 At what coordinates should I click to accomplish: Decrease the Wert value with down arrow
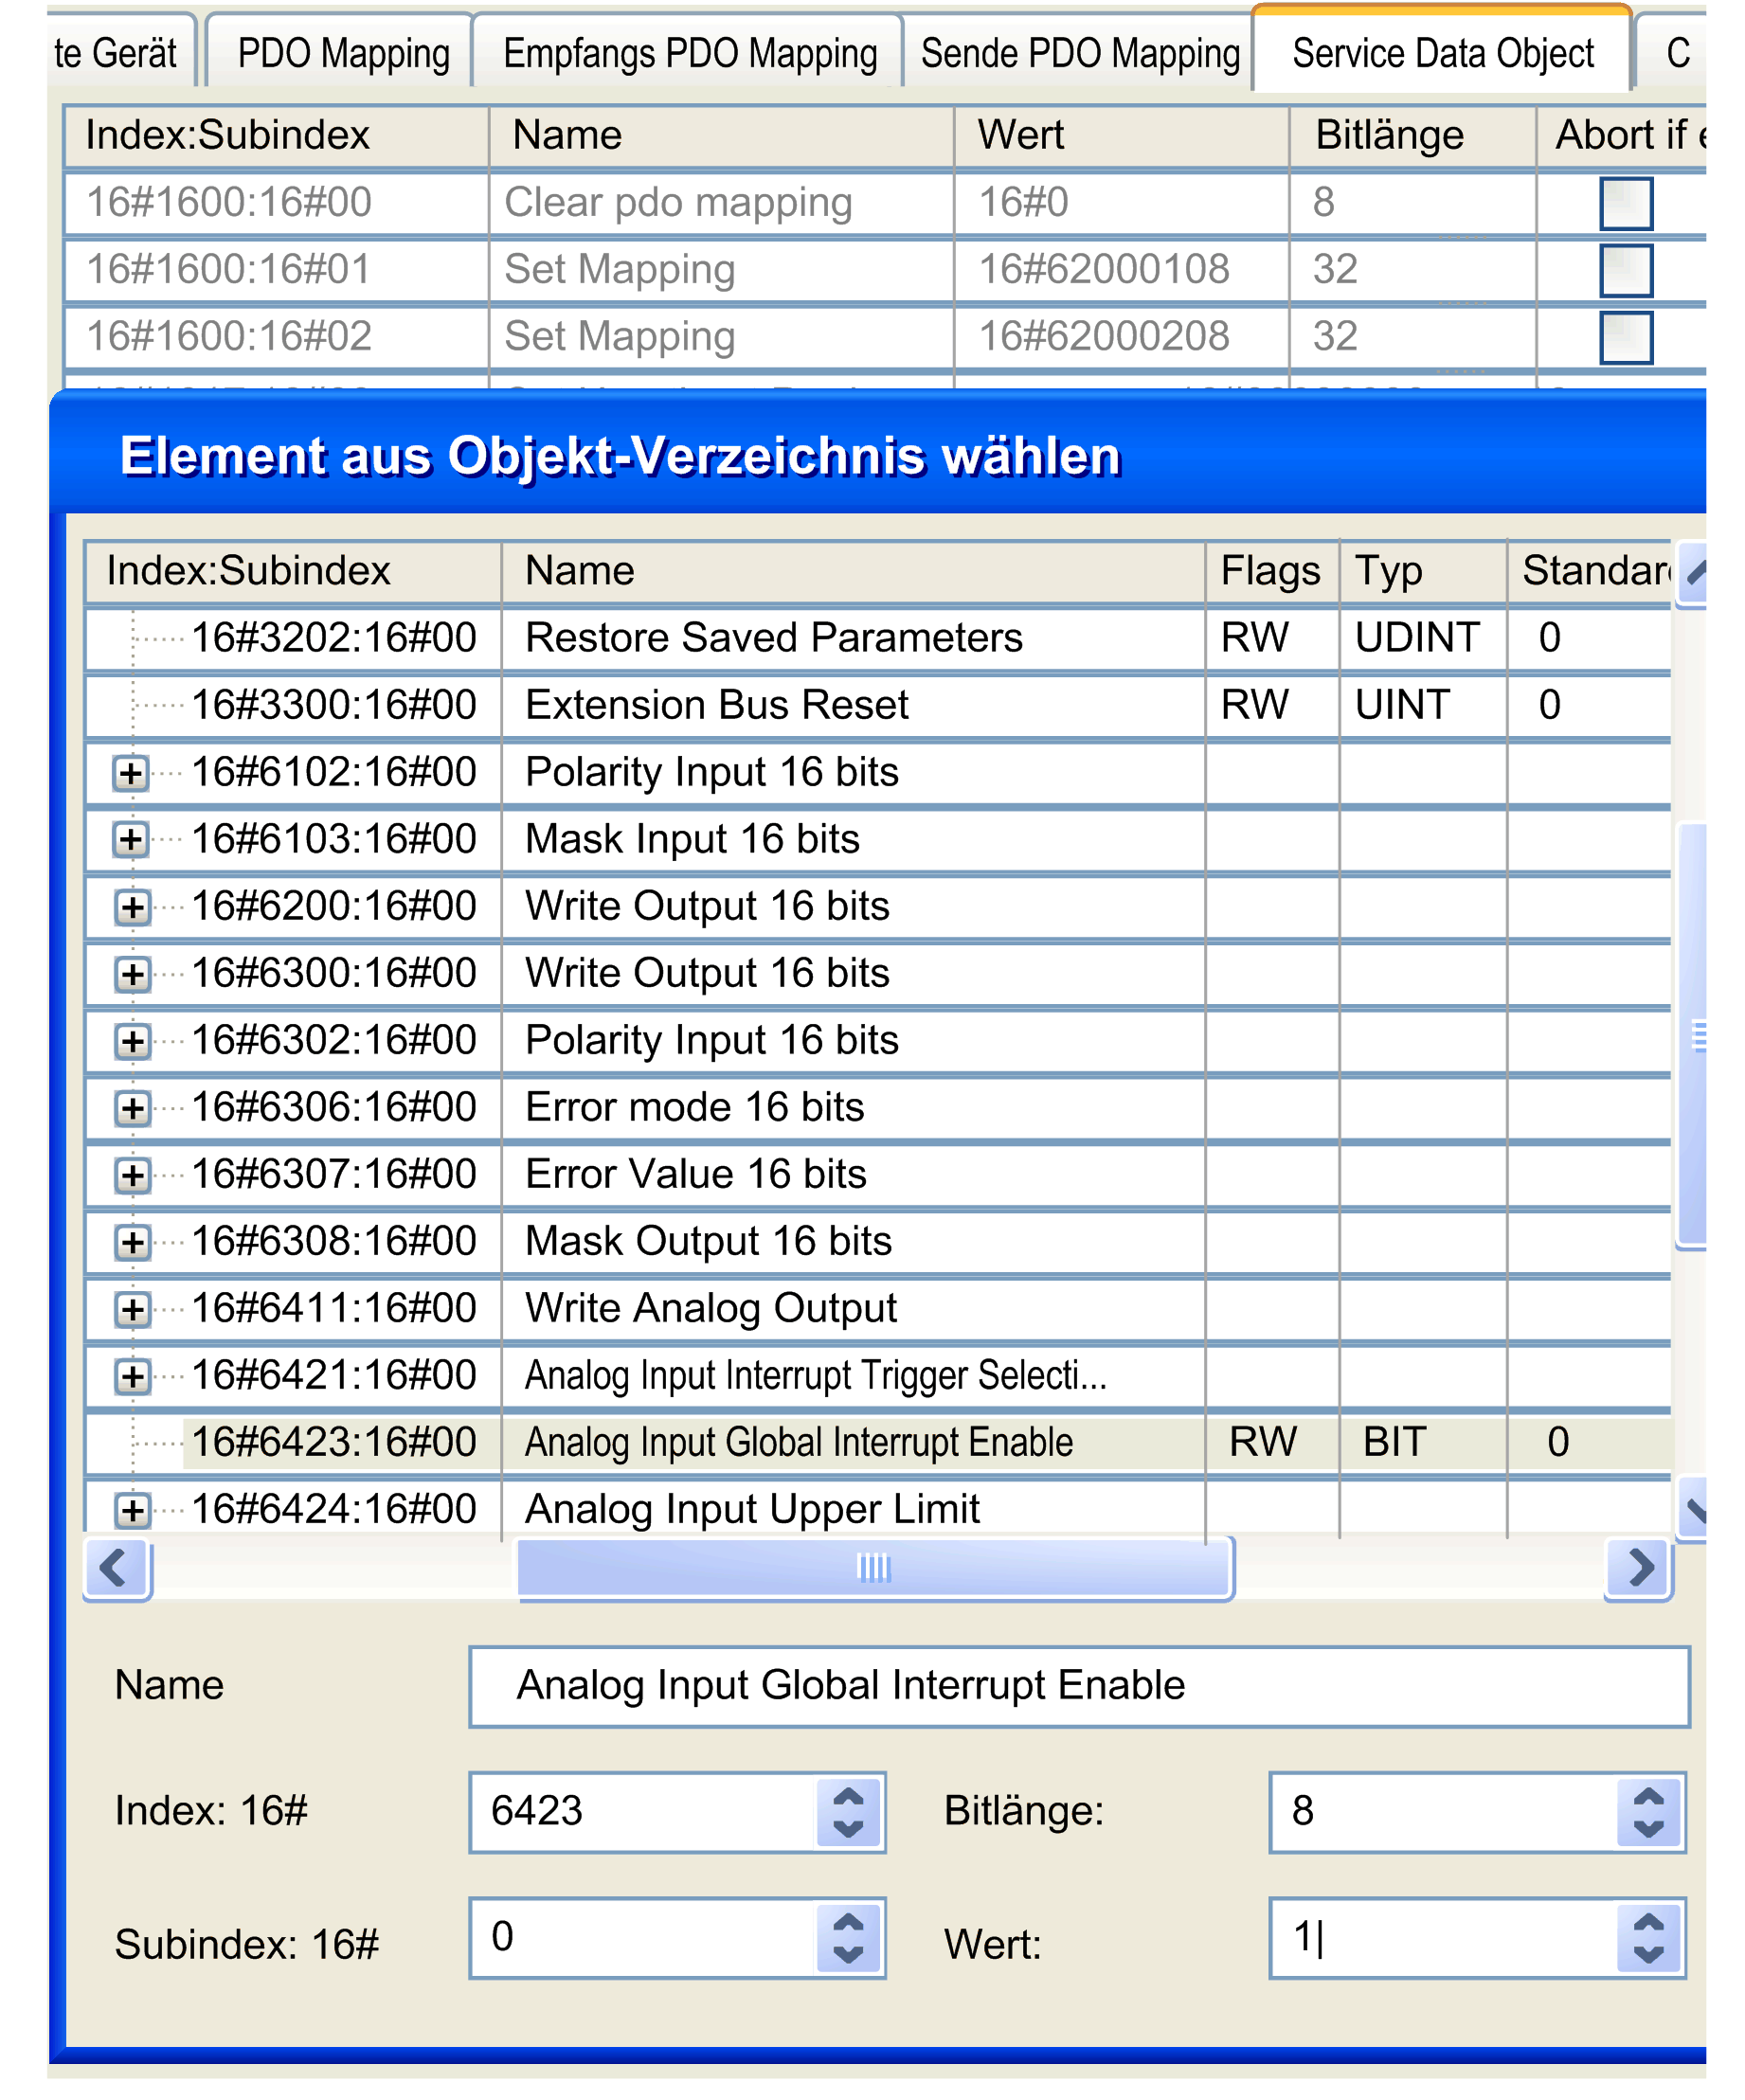click(x=1648, y=1954)
